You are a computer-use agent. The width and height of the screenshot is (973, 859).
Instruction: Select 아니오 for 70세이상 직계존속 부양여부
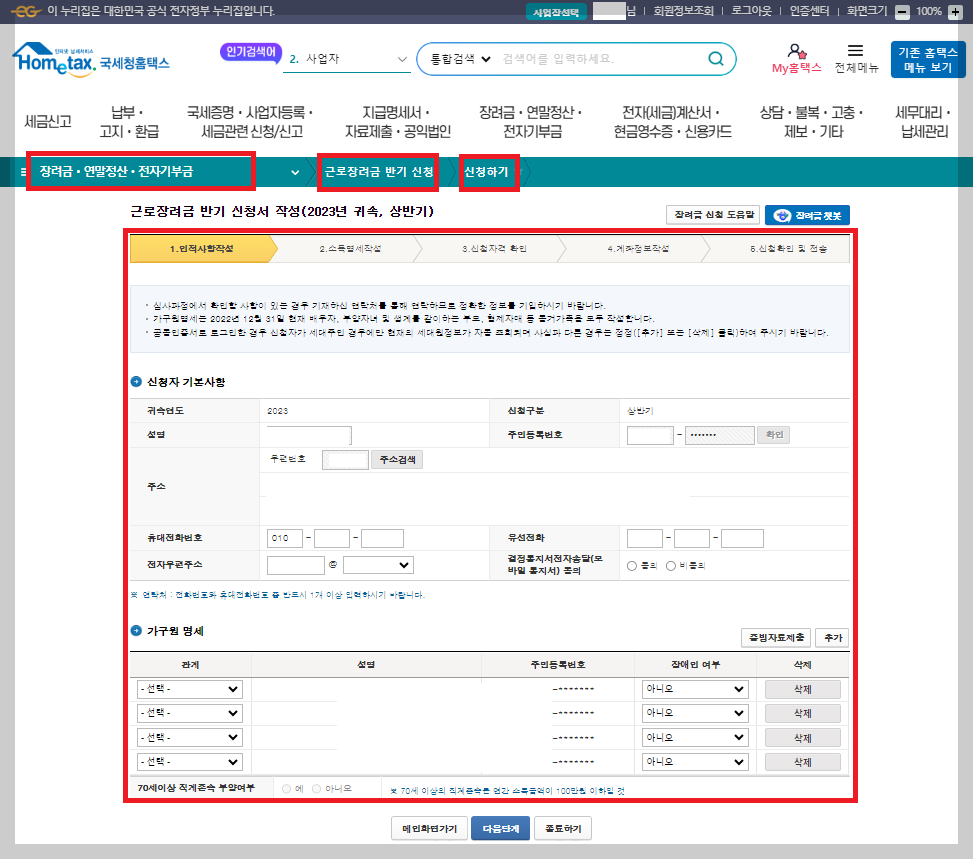click(x=316, y=788)
